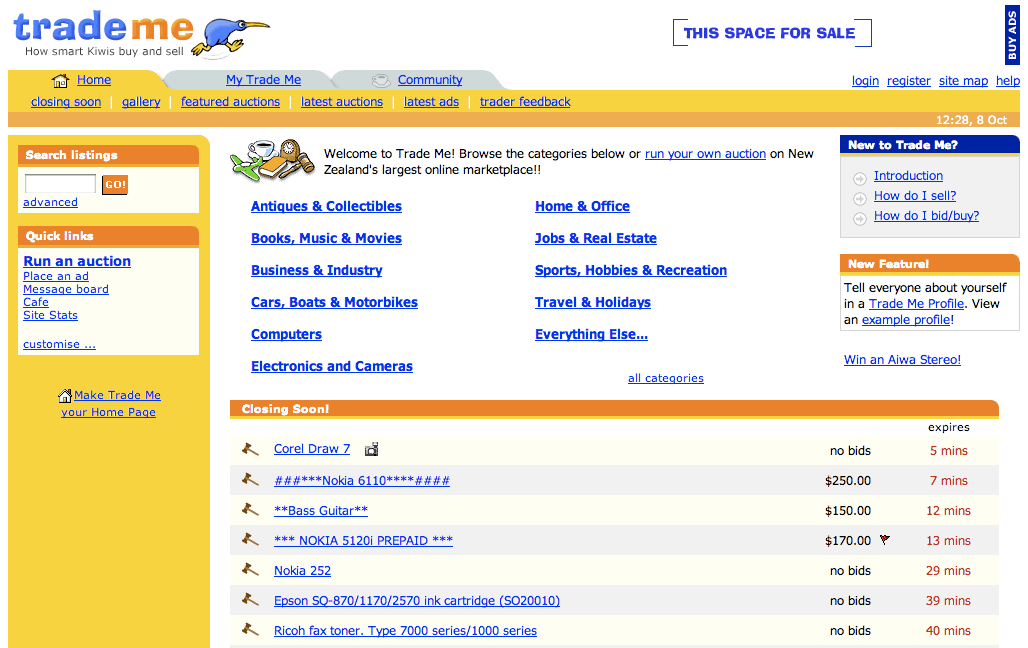The width and height of the screenshot is (1028, 648).
Task: Open the Home tab
Action: tap(94, 79)
